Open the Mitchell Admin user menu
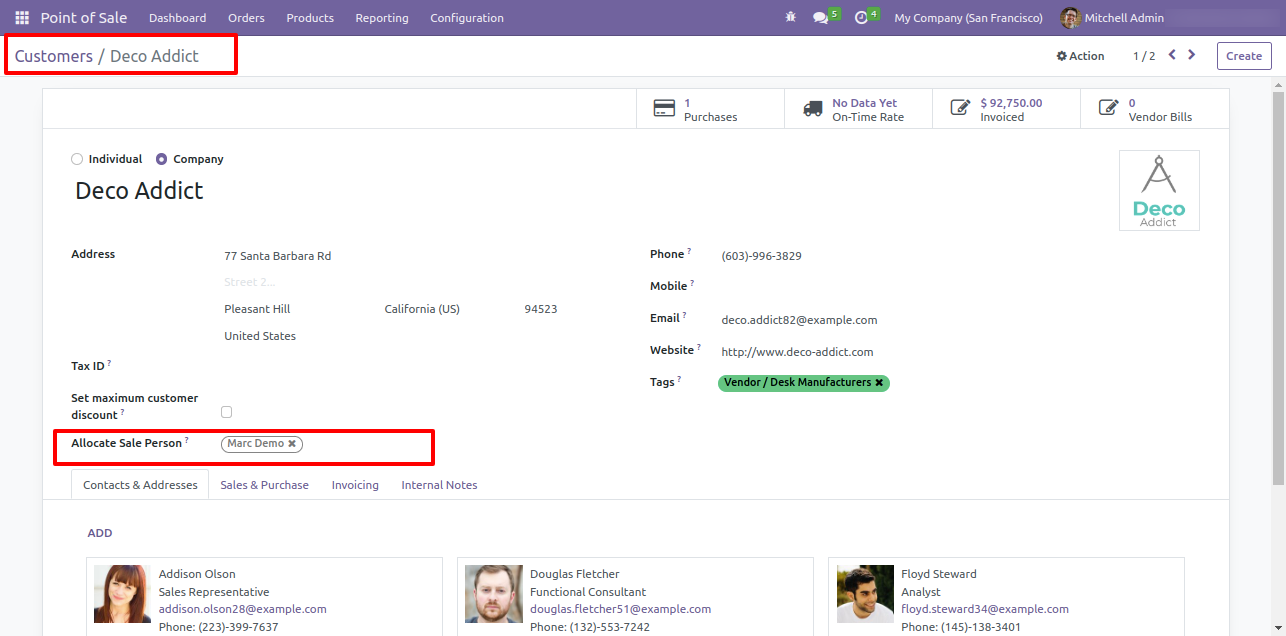Viewport: 1286px width, 636px height. [x=1108, y=18]
